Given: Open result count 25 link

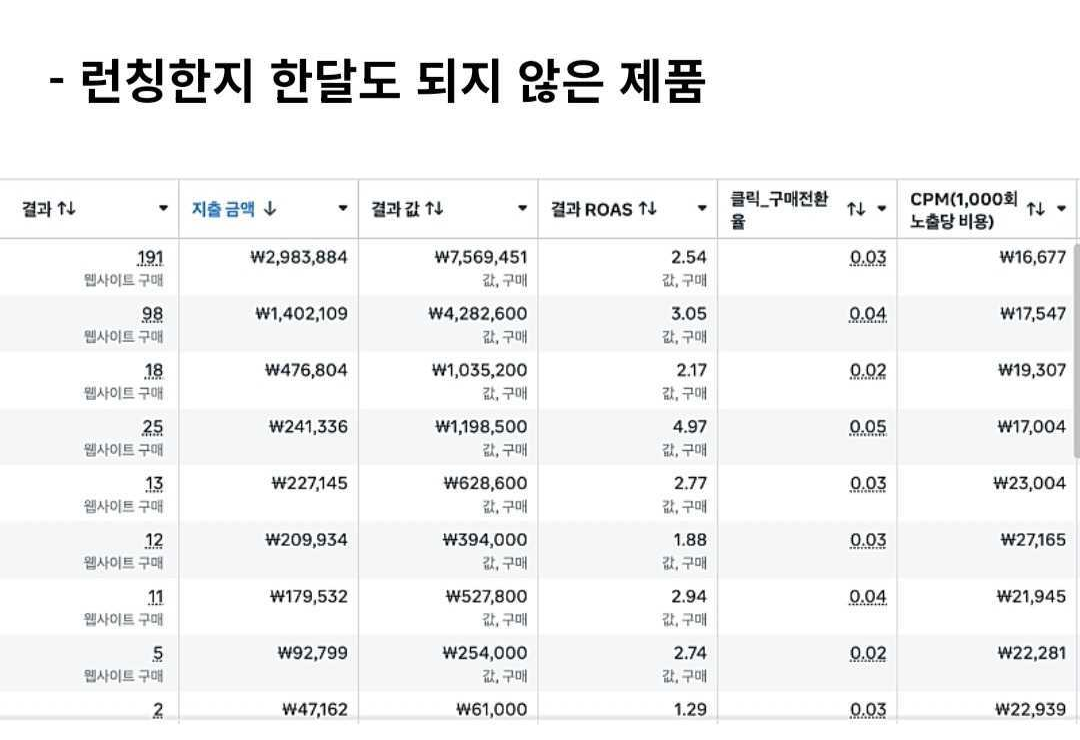Looking at the screenshot, I should [152, 428].
